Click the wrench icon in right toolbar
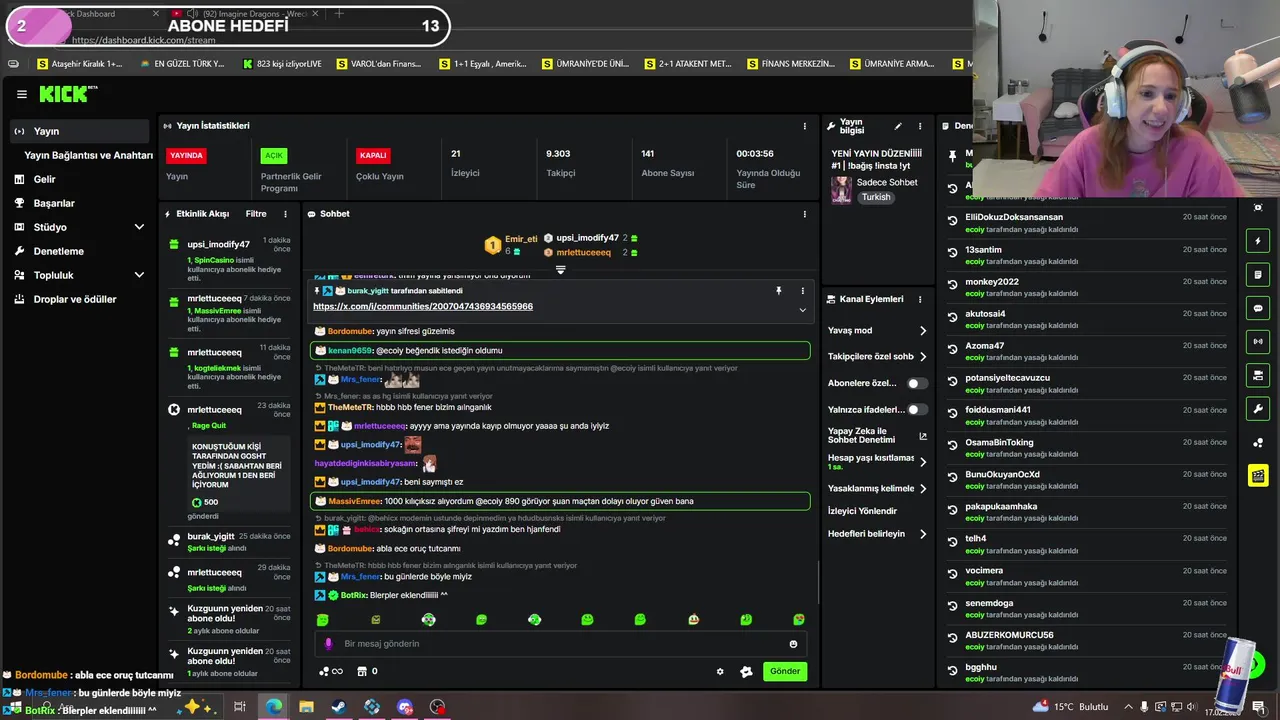 (x=1258, y=409)
